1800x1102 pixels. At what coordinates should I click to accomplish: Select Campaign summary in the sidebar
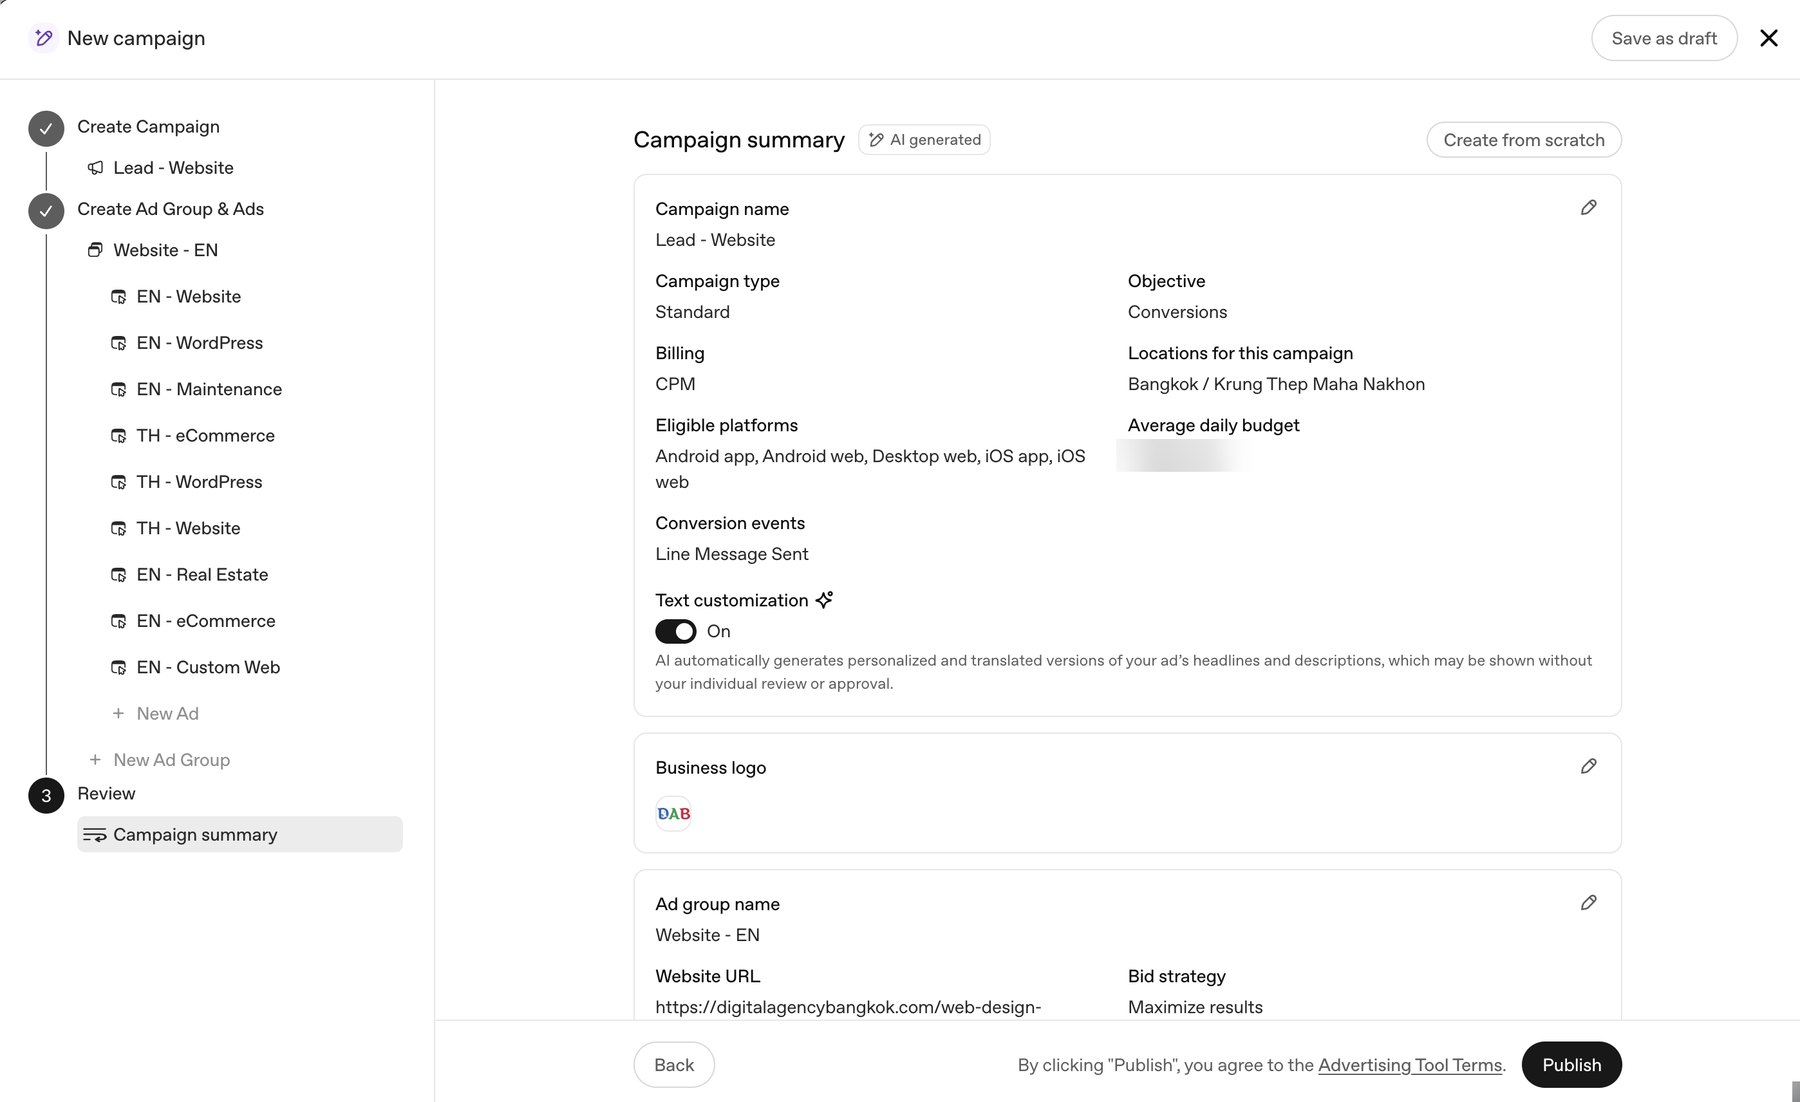point(240,834)
